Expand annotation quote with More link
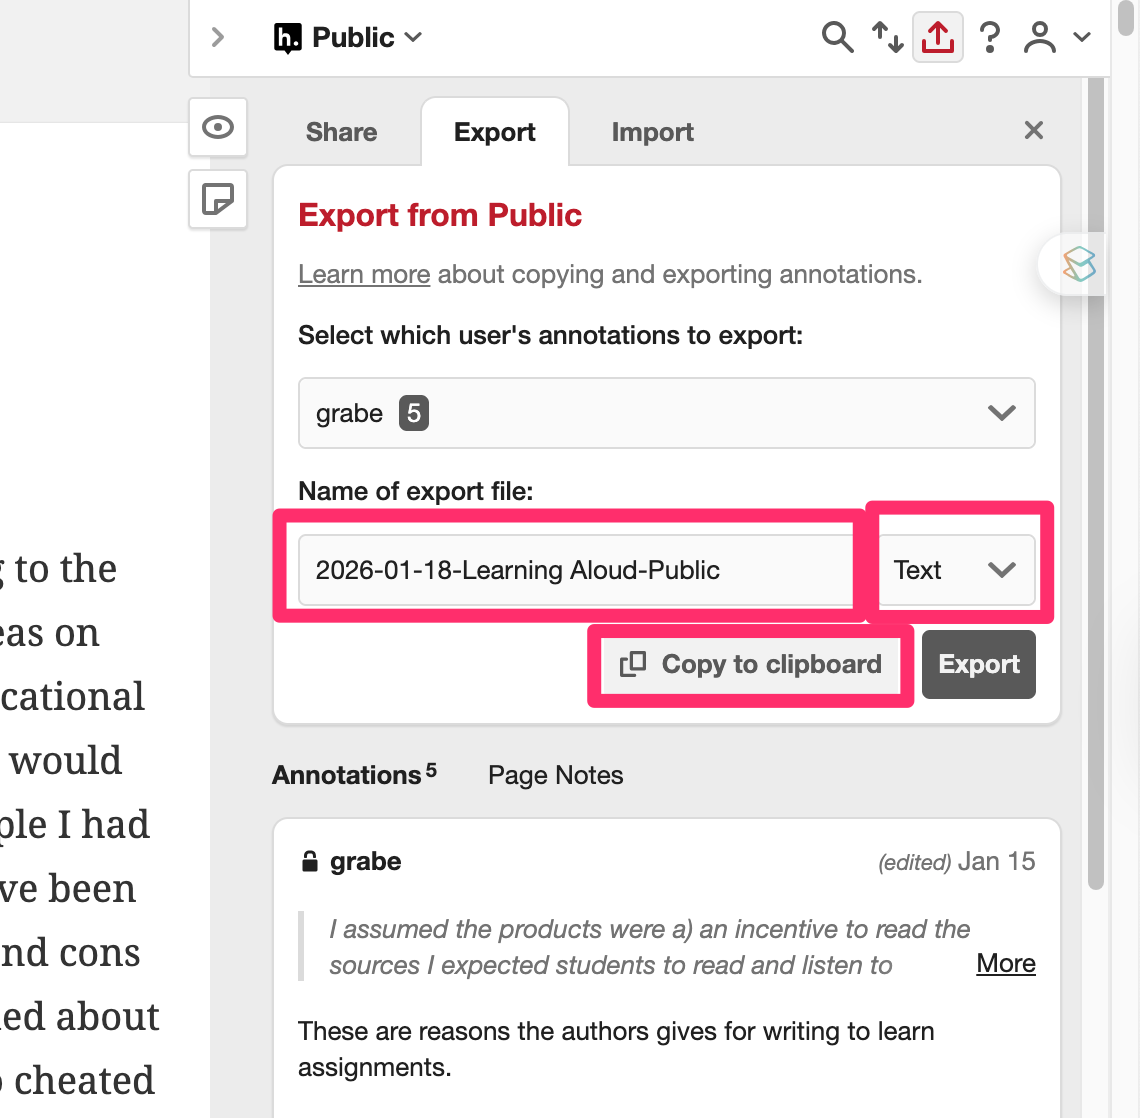 tap(1005, 963)
